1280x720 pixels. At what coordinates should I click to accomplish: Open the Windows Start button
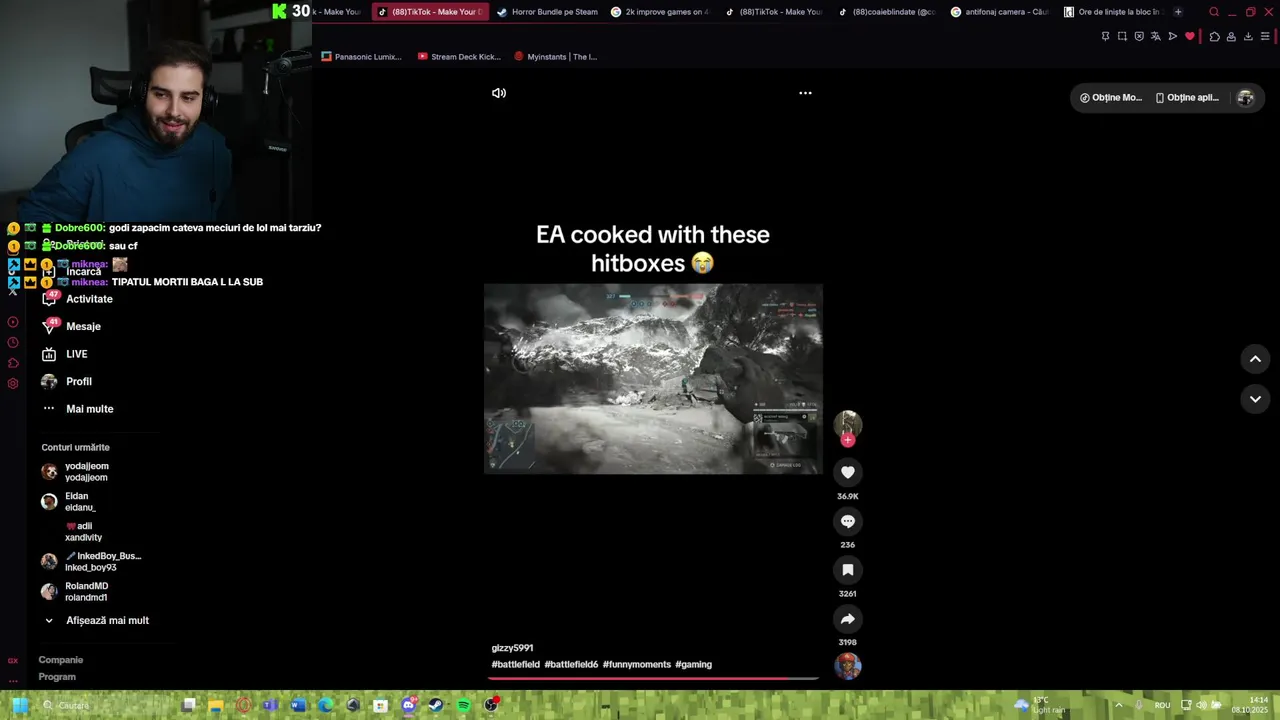pos(19,705)
